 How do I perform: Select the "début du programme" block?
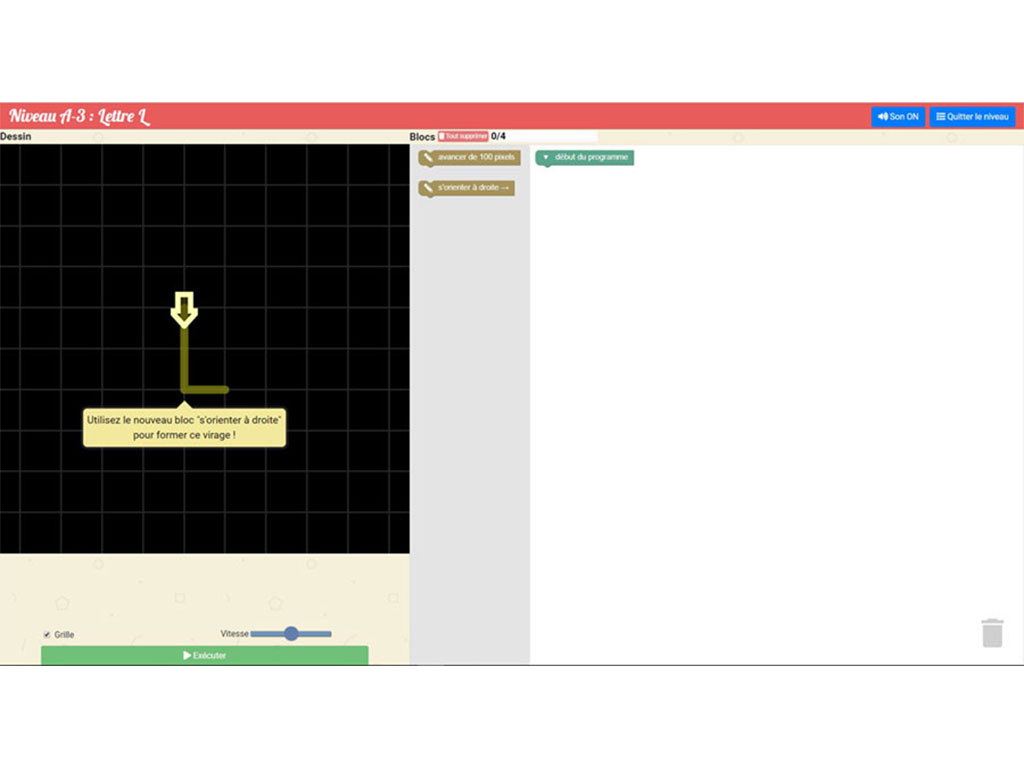coord(591,158)
